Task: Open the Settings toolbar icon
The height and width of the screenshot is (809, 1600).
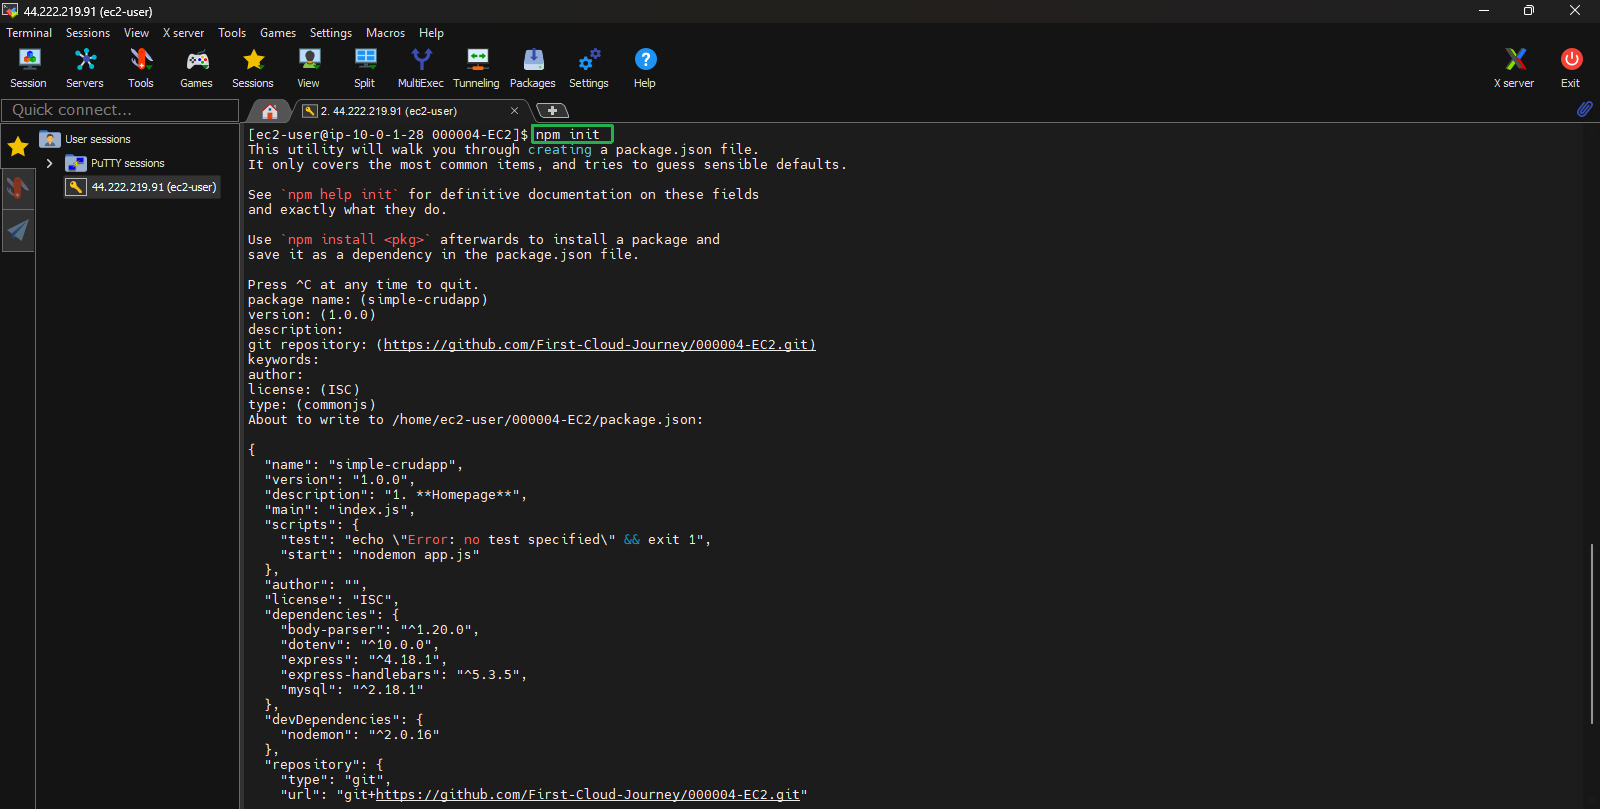Action: pyautogui.click(x=589, y=68)
